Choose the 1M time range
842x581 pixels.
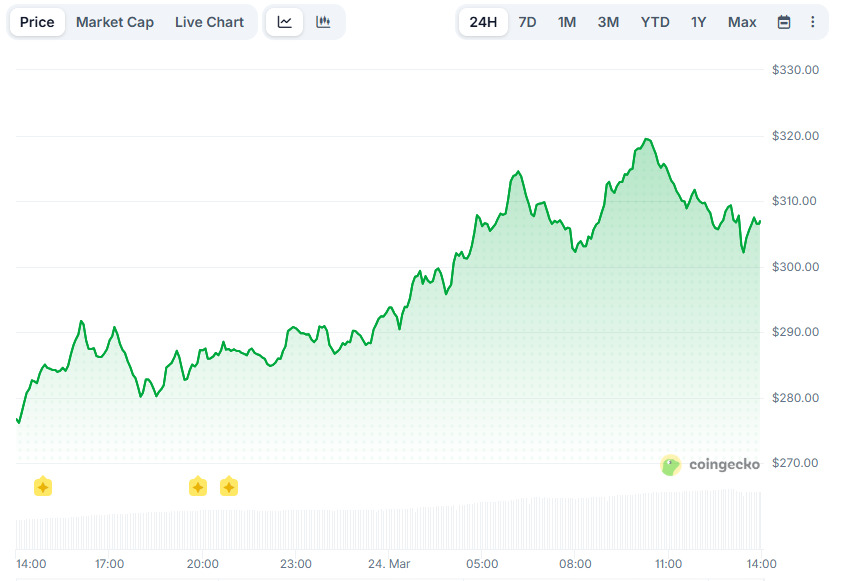(567, 22)
